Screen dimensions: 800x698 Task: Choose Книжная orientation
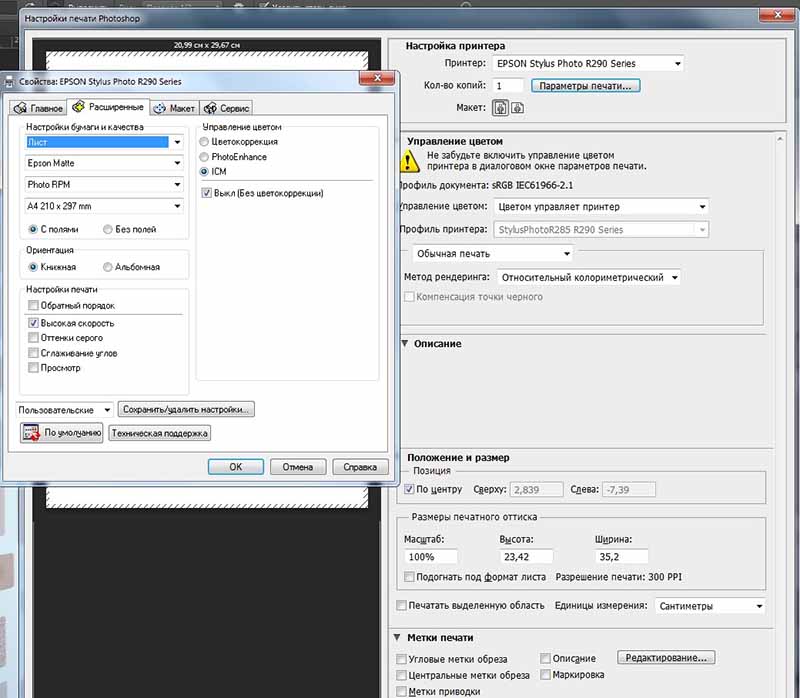click(33, 267)
